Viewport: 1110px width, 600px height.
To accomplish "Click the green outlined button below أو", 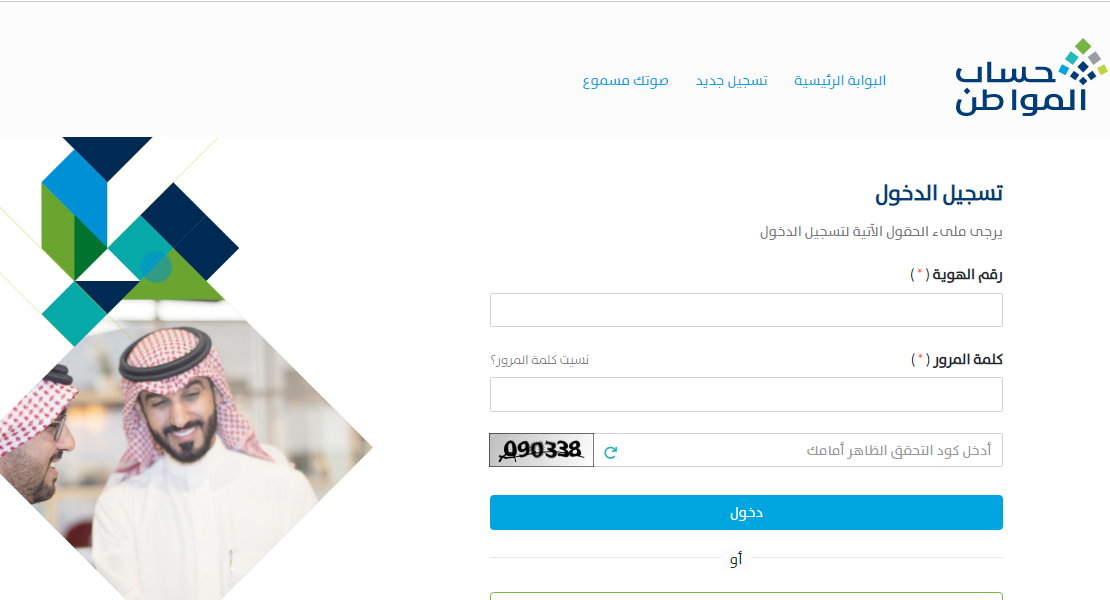I will pos(746,596).
